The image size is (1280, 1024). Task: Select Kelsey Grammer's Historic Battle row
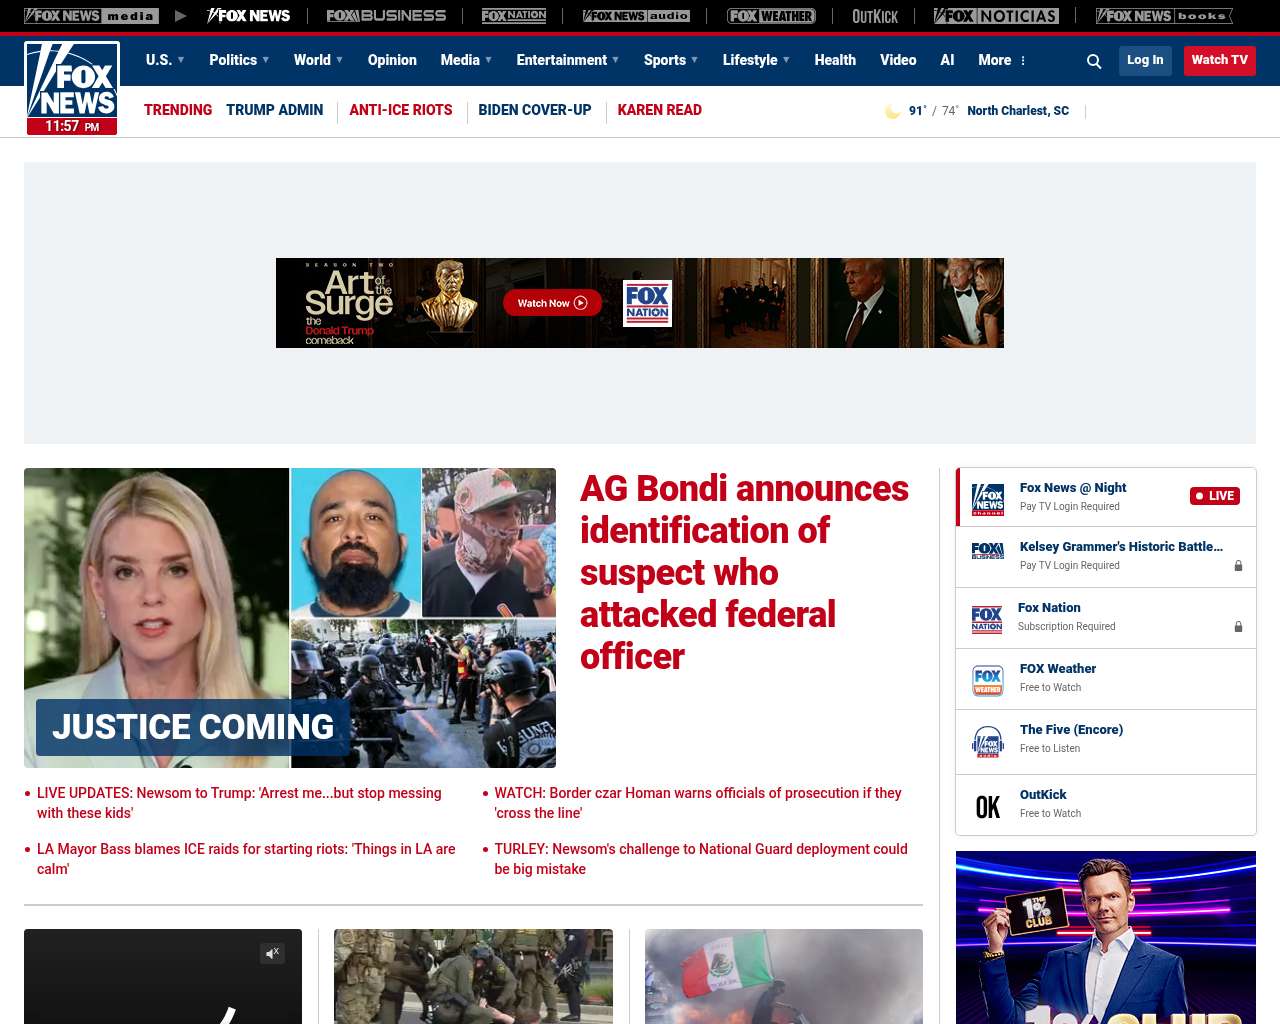pyautogui.click(x=1106, y=557)
